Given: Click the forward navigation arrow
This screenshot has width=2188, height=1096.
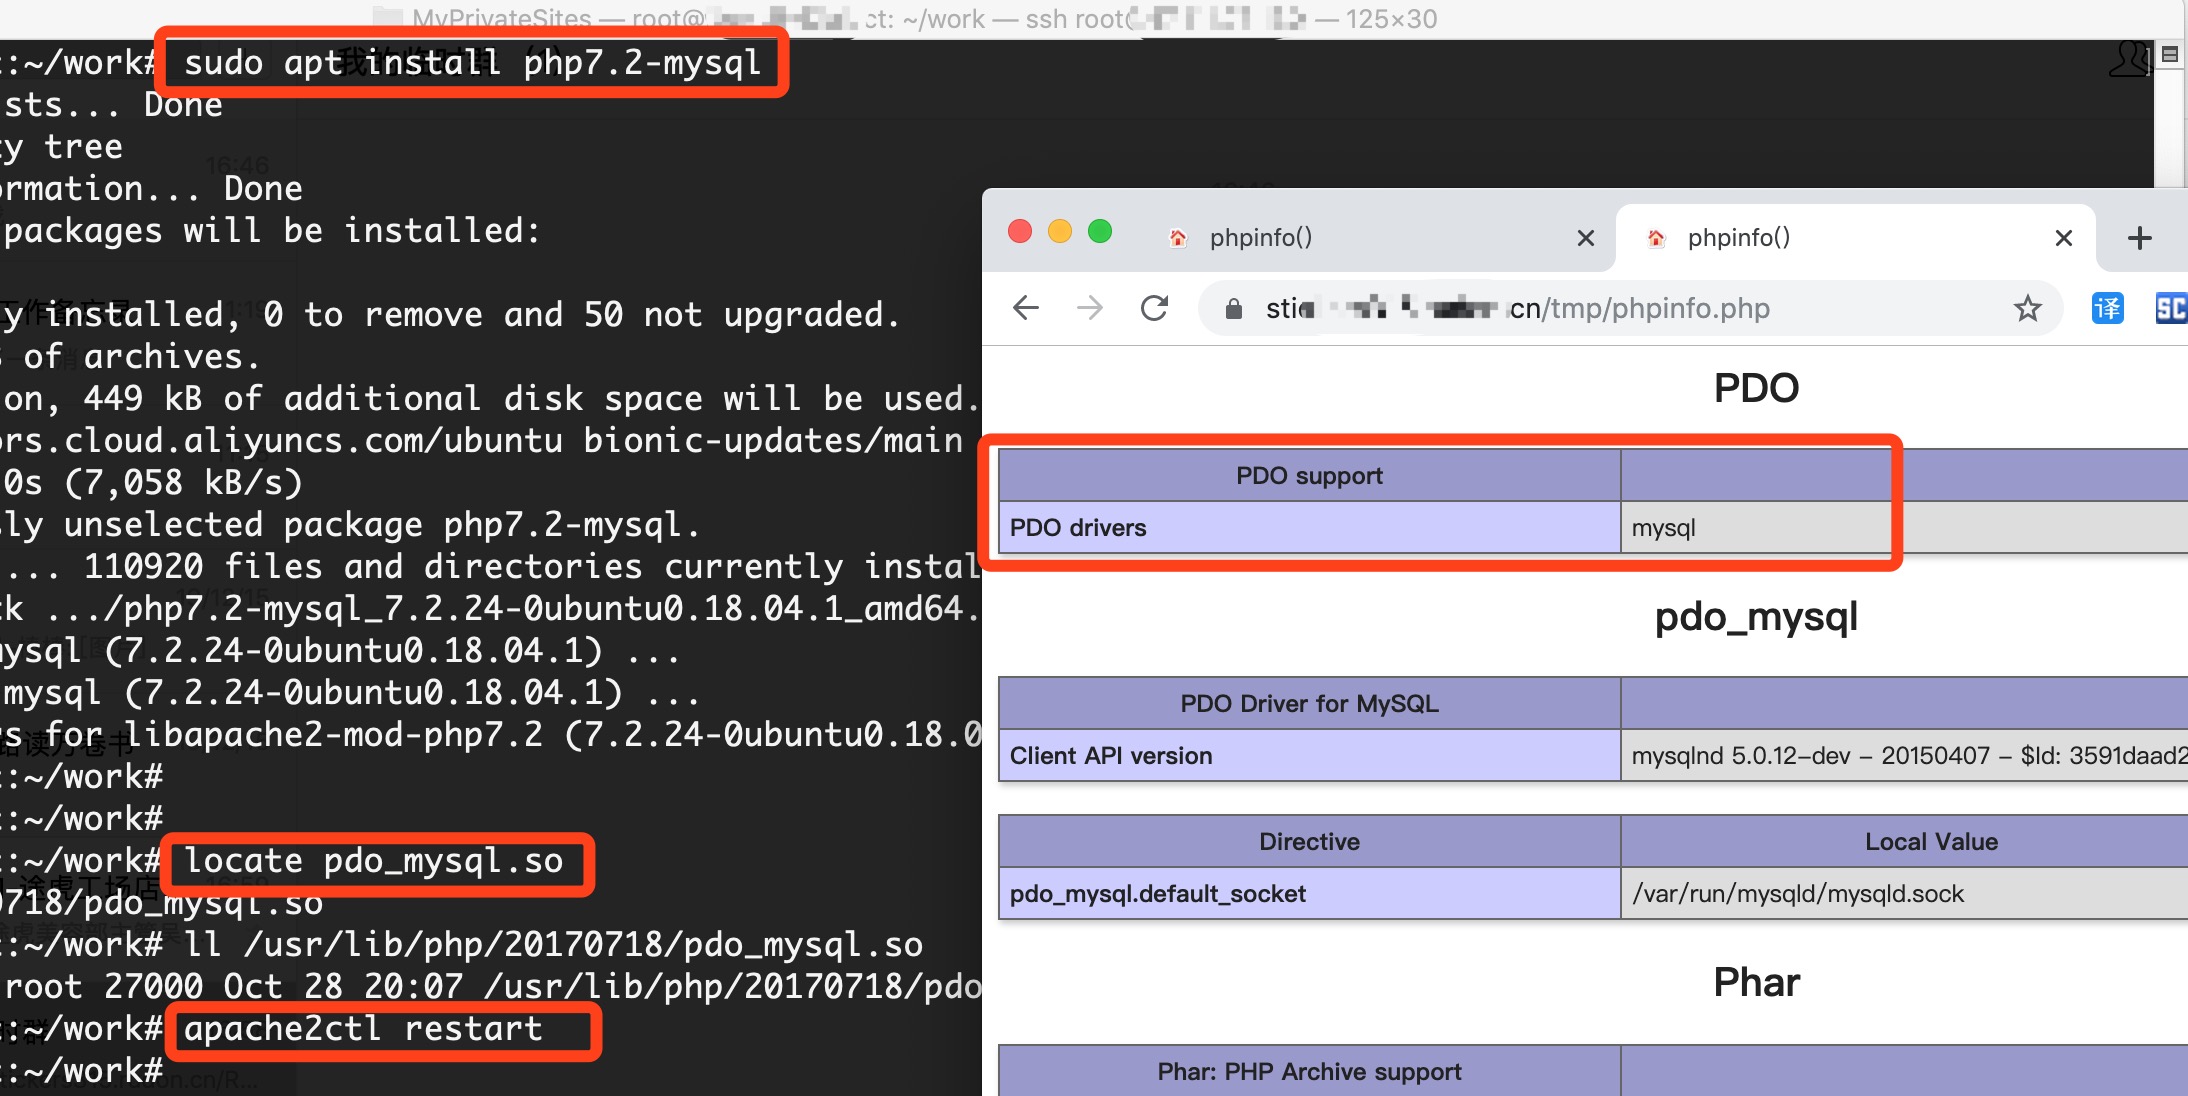Looking at the screenshot, I should (x=1091, y=308).
